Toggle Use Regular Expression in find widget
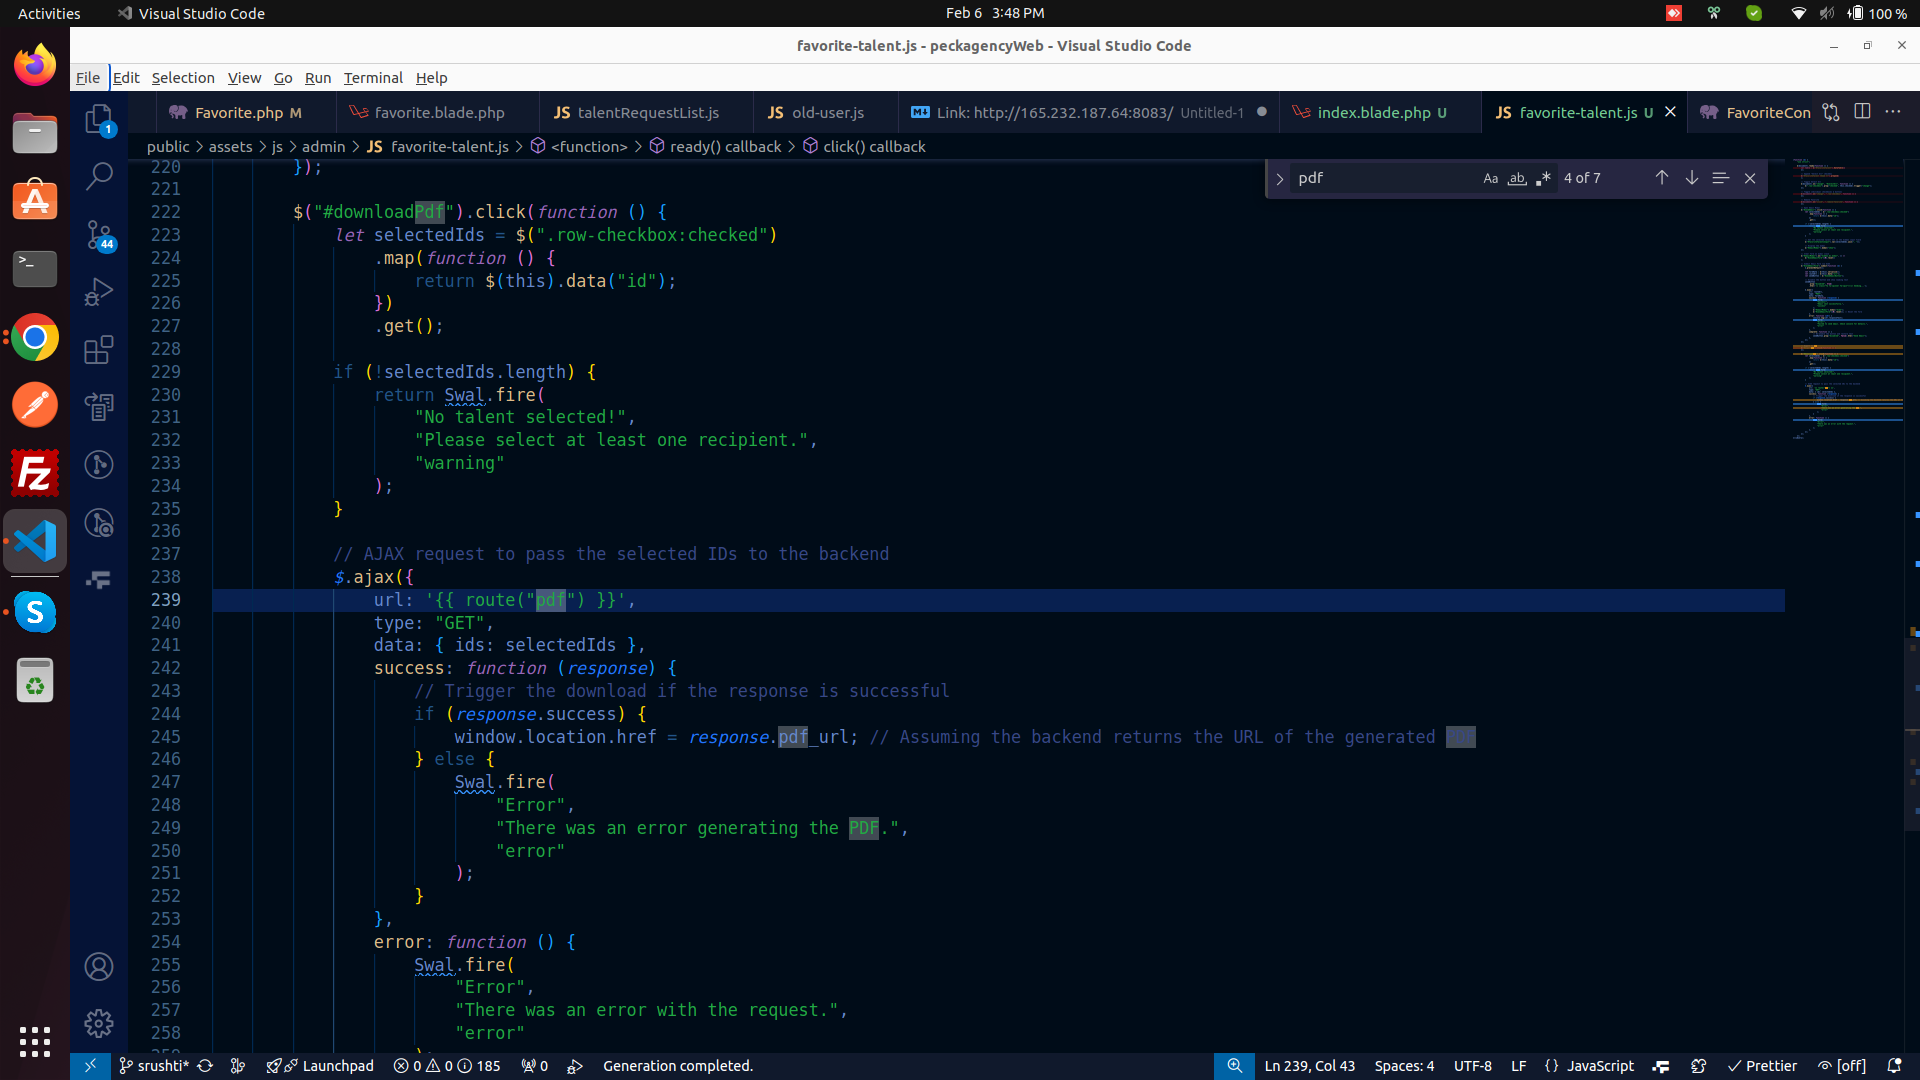1920x1080 pixels. coord(1543,178)
